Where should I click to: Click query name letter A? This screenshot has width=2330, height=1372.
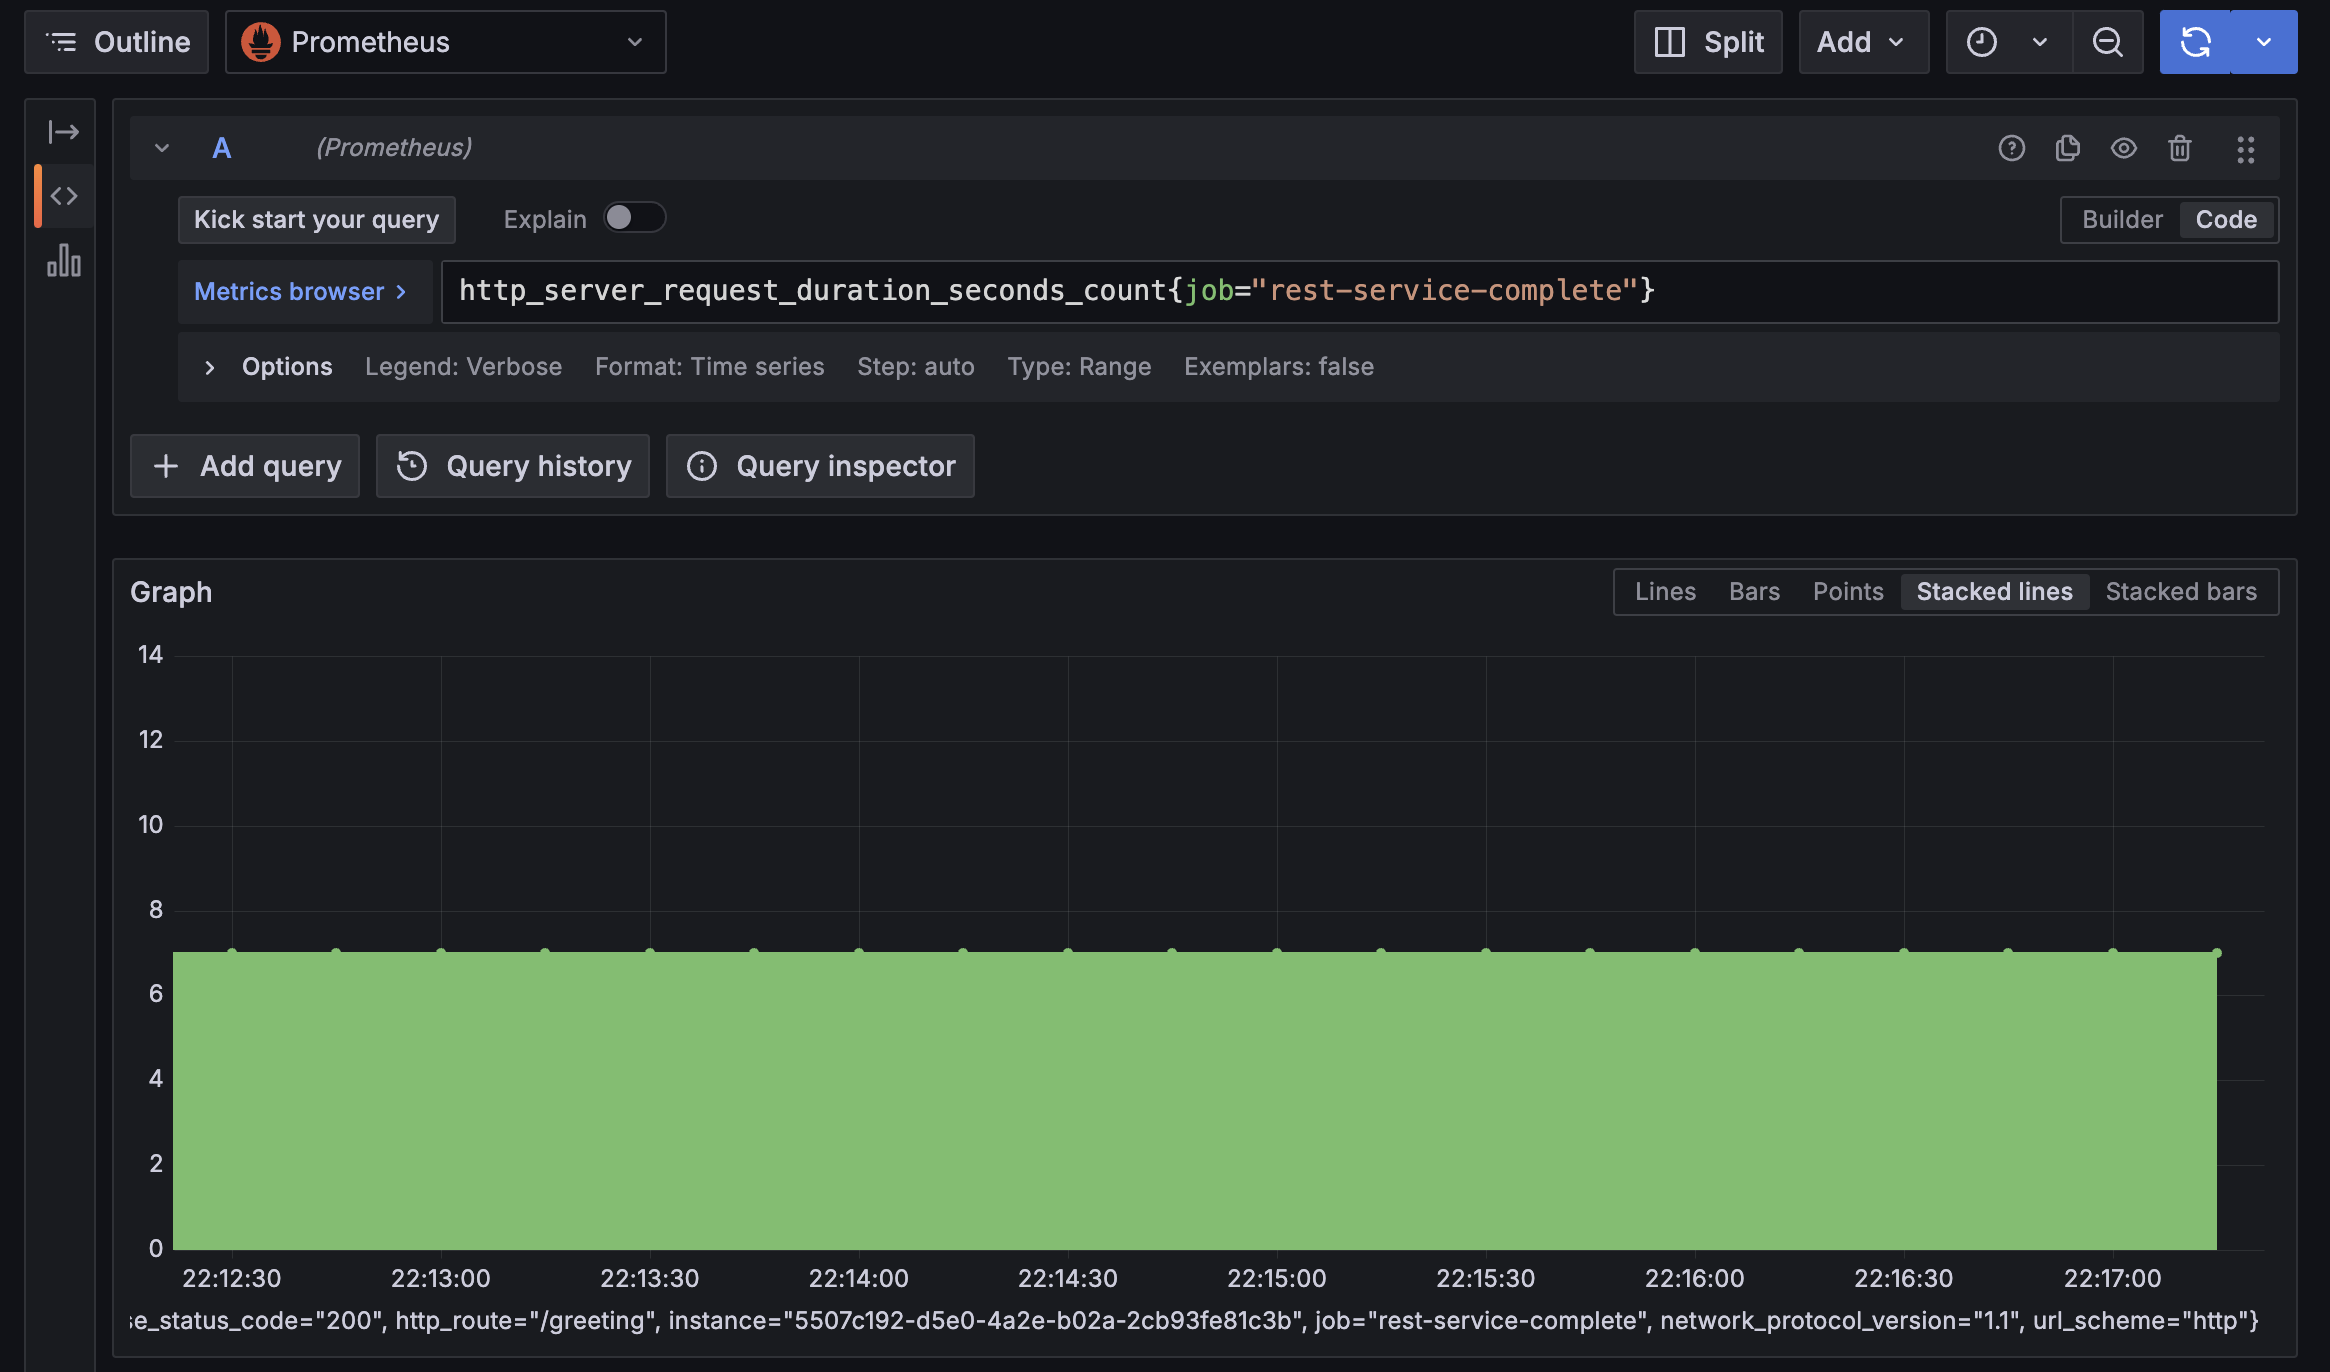(x=222, y=148)
